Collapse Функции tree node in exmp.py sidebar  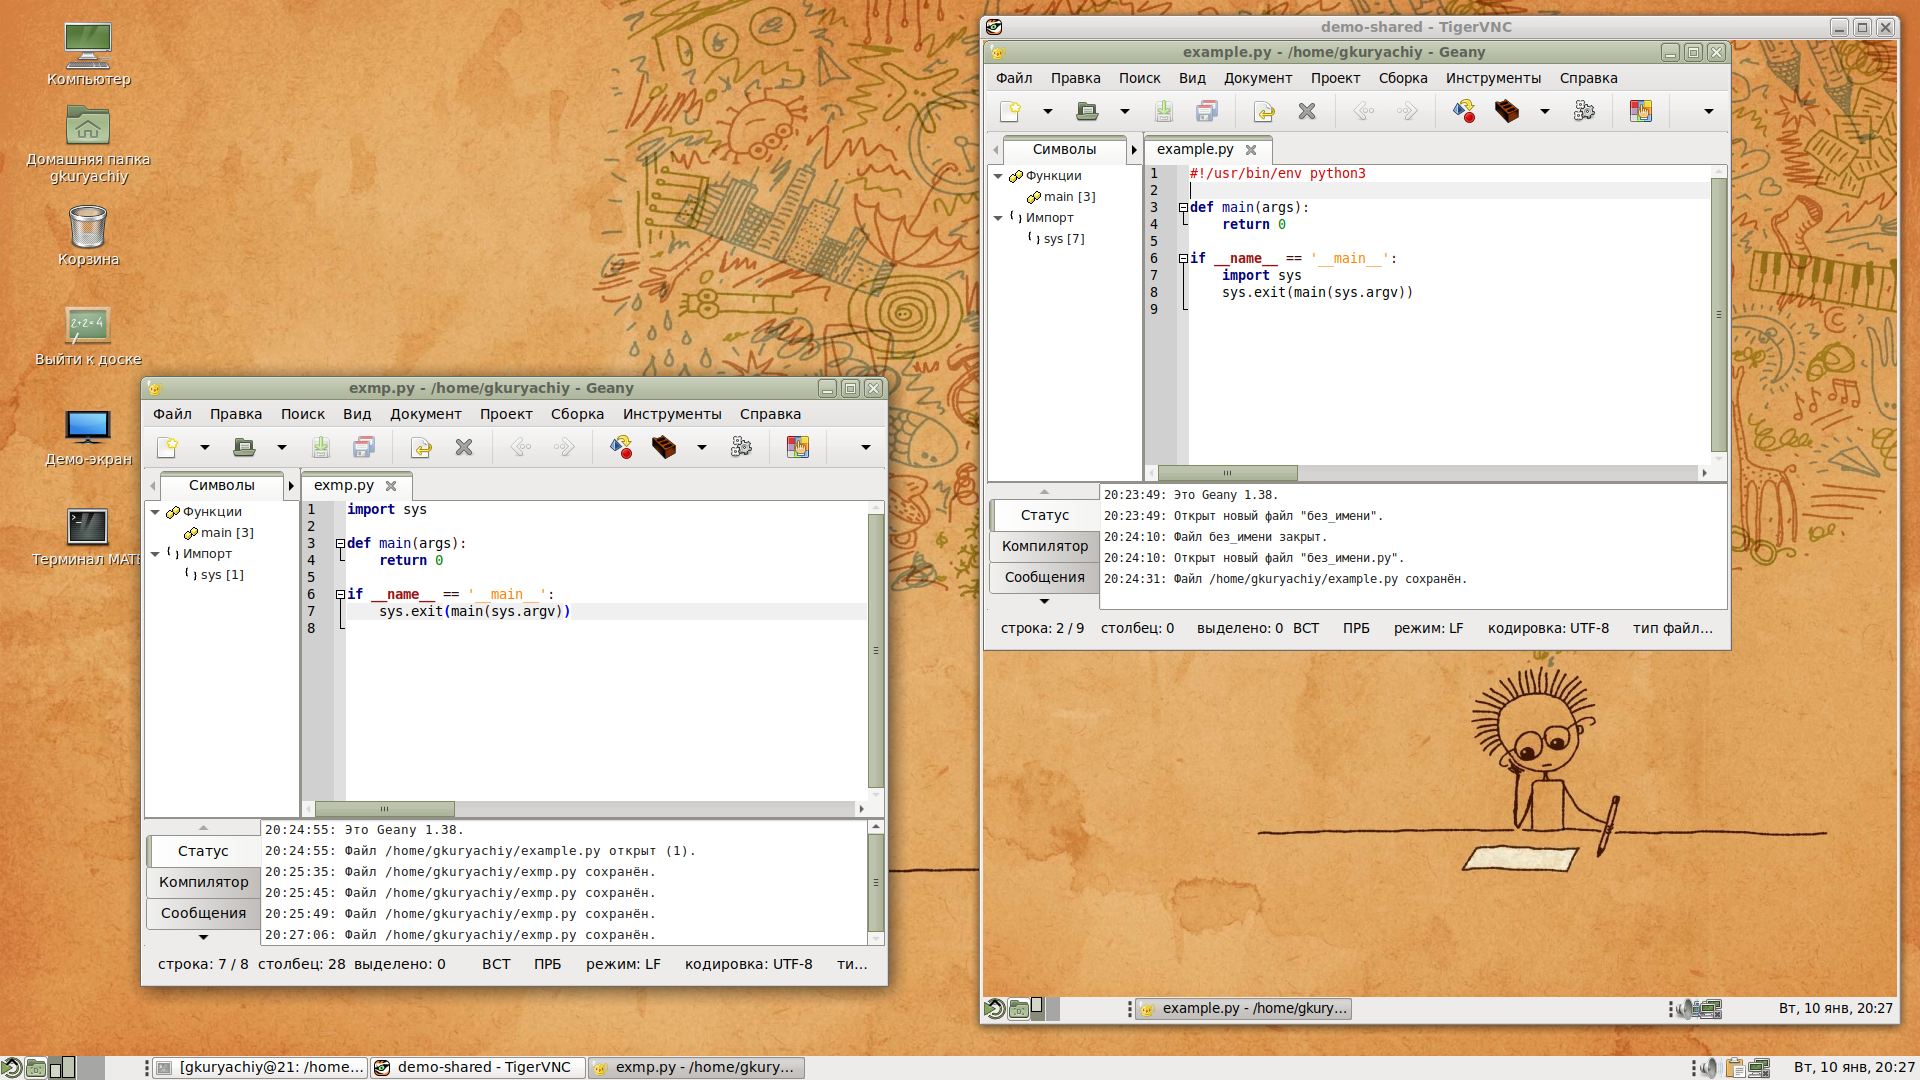point(155,512)
